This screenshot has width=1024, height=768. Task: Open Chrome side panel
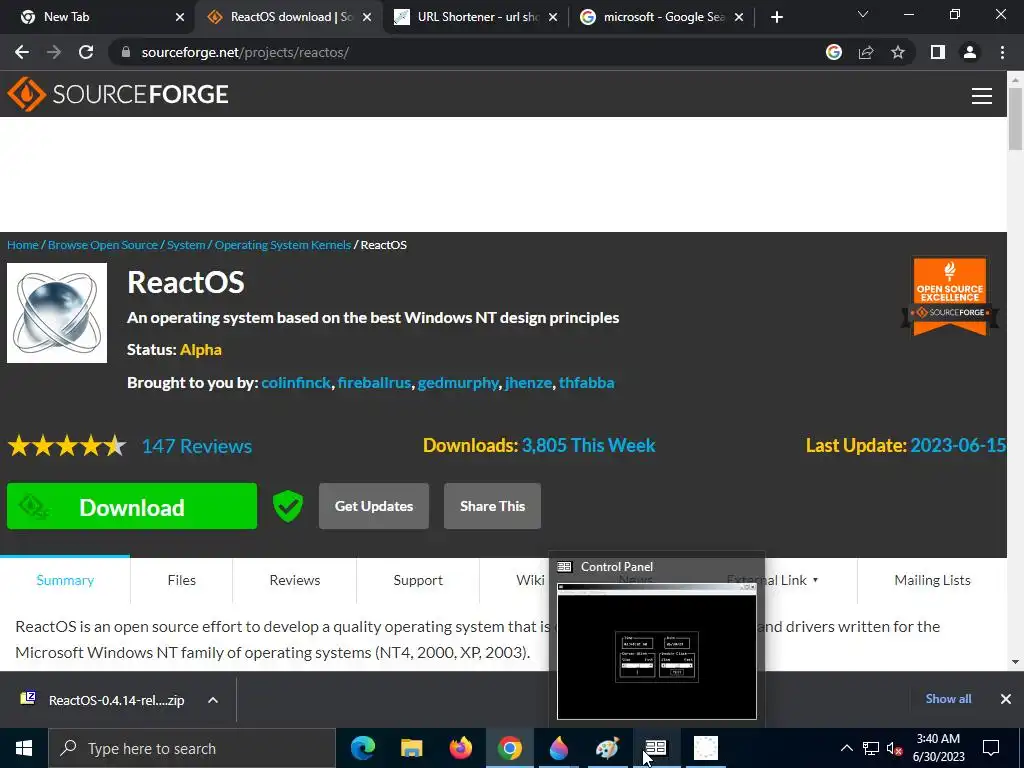coord(938,52)
